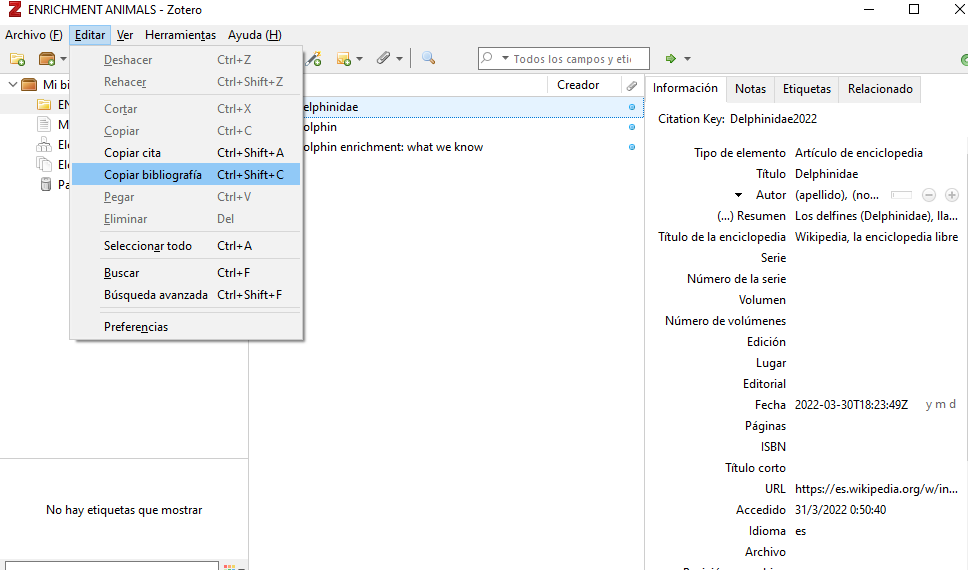Open the New Library box icon
Screen dimensions: 968x570
point(47,59)
